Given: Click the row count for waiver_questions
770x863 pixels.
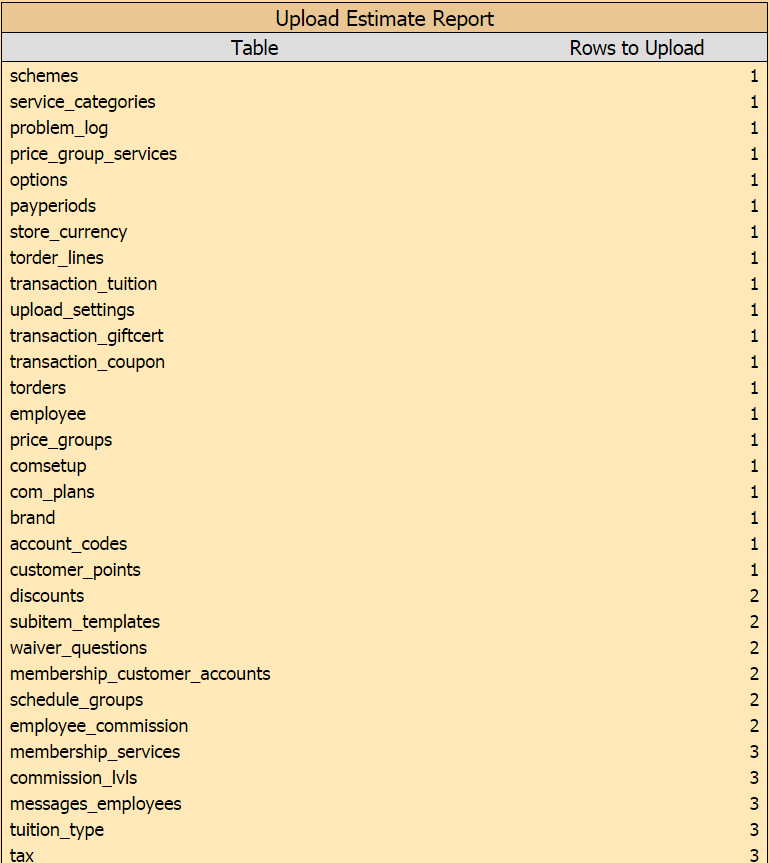Looking at the screenshot, I should pos(754,648).
